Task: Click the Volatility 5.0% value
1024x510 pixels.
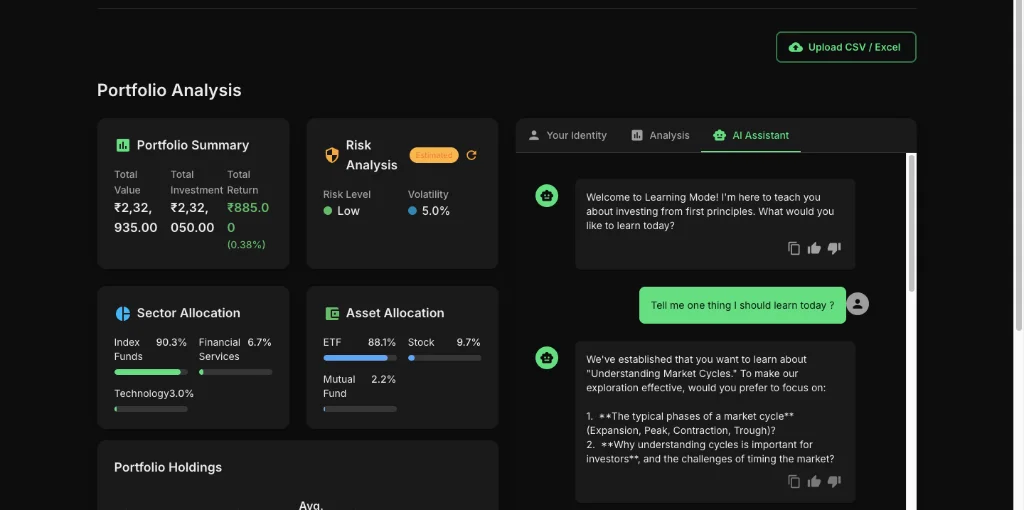Action: point(436,211)
